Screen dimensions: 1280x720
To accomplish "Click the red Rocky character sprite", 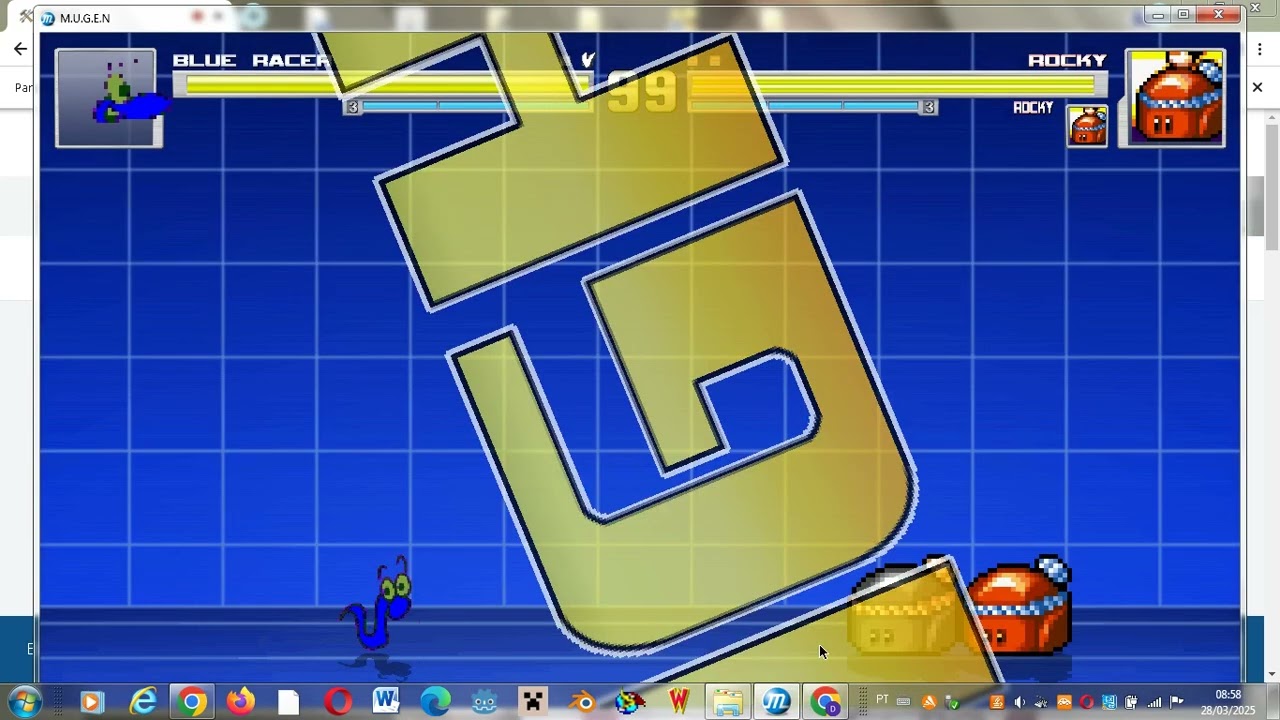I will click(x=1019, y=605).
